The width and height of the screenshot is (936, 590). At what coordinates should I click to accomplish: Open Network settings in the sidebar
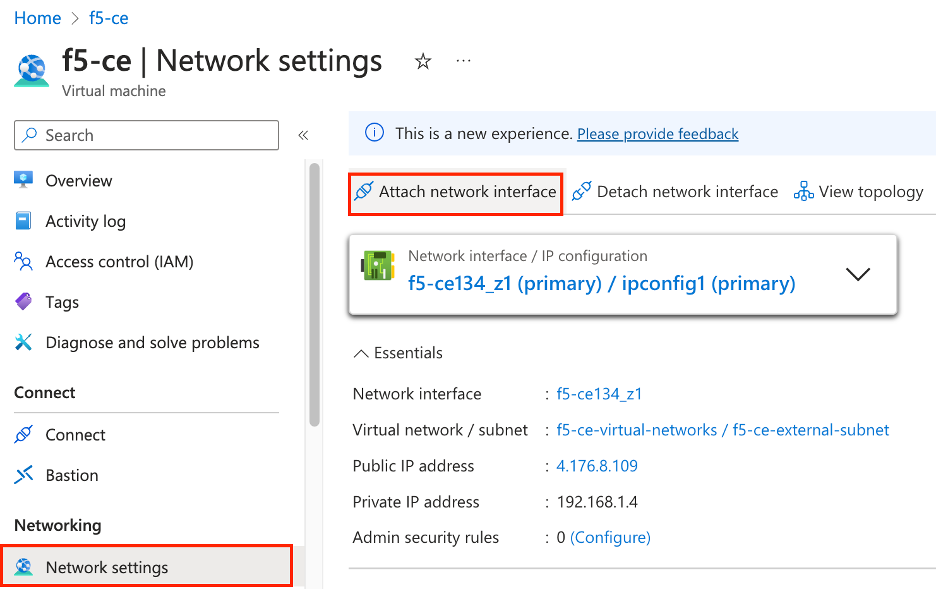[x=107, y=567]
